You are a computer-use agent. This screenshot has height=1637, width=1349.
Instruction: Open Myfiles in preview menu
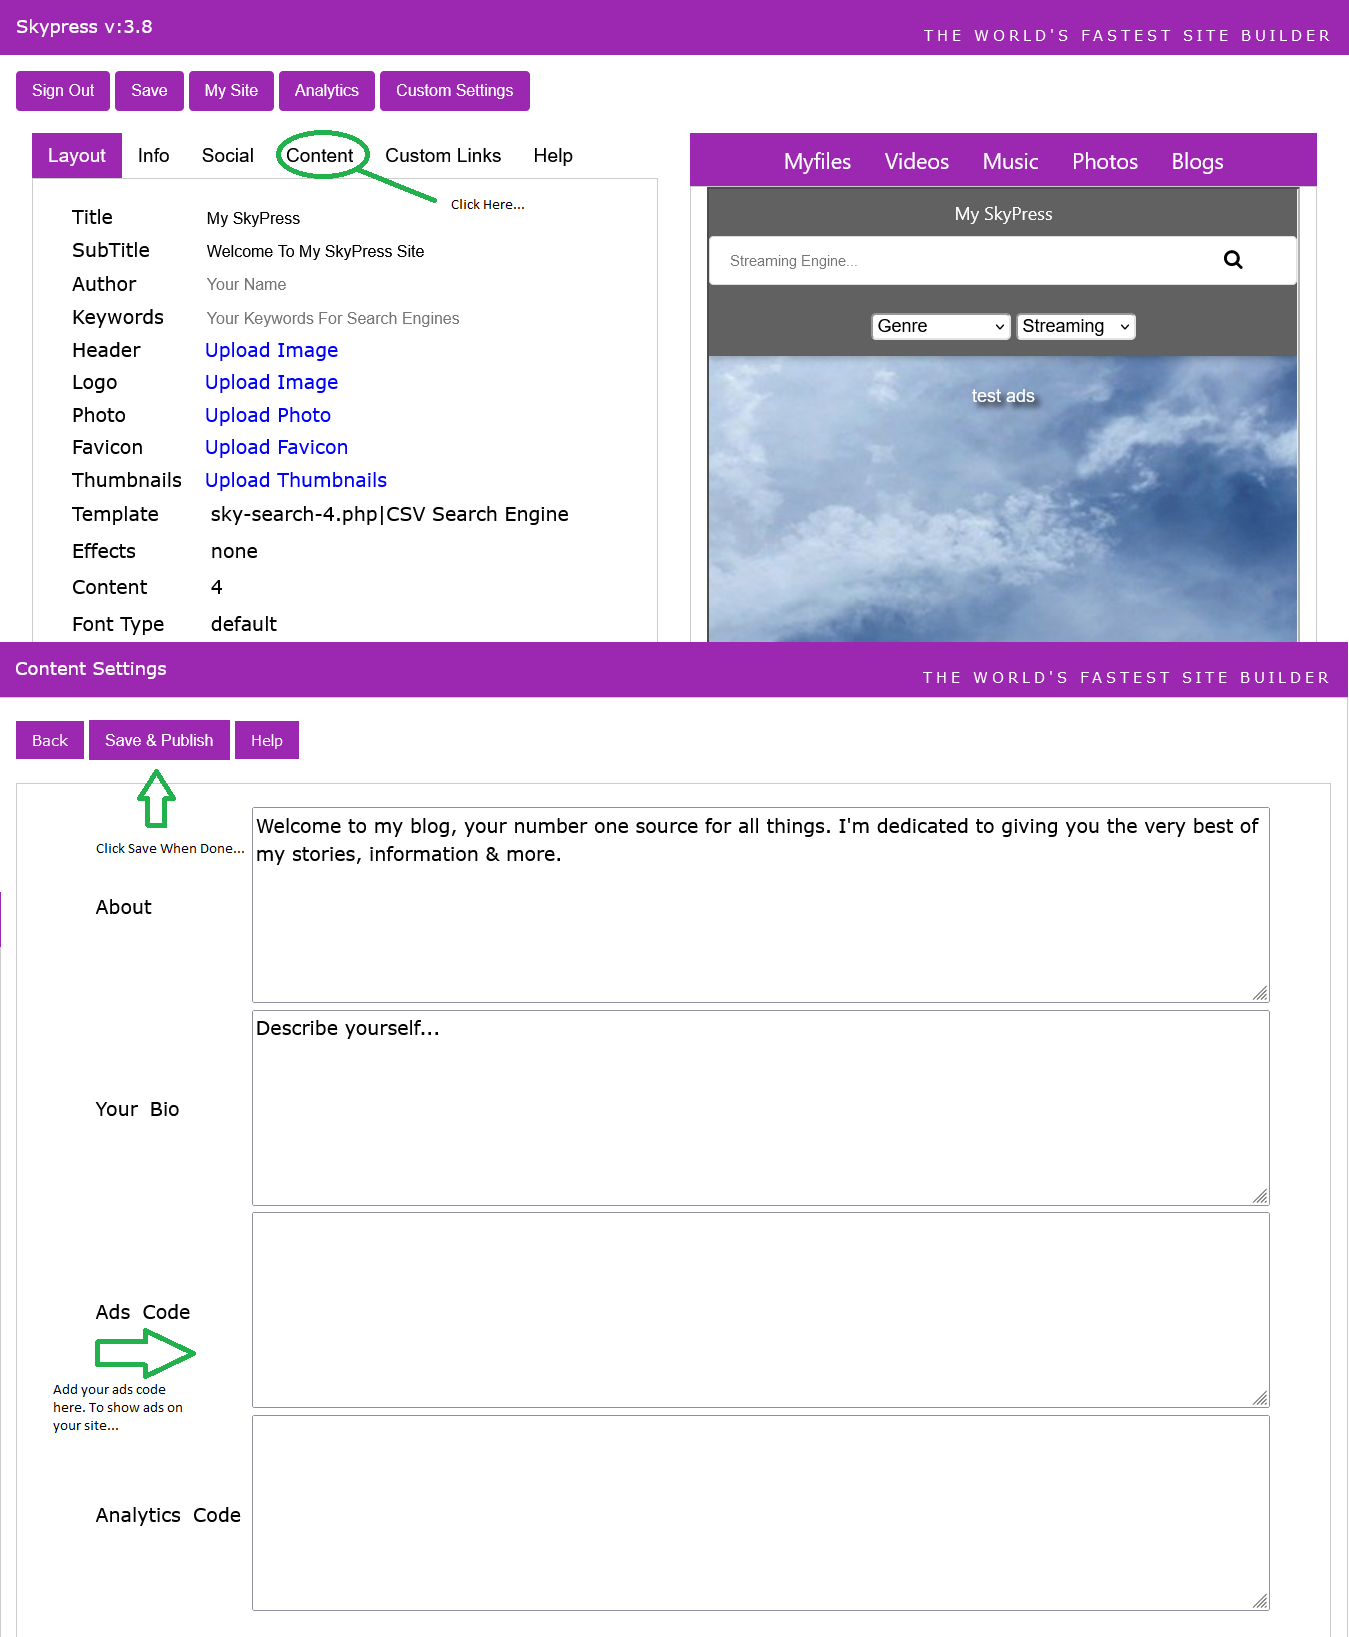coord(817,162)
